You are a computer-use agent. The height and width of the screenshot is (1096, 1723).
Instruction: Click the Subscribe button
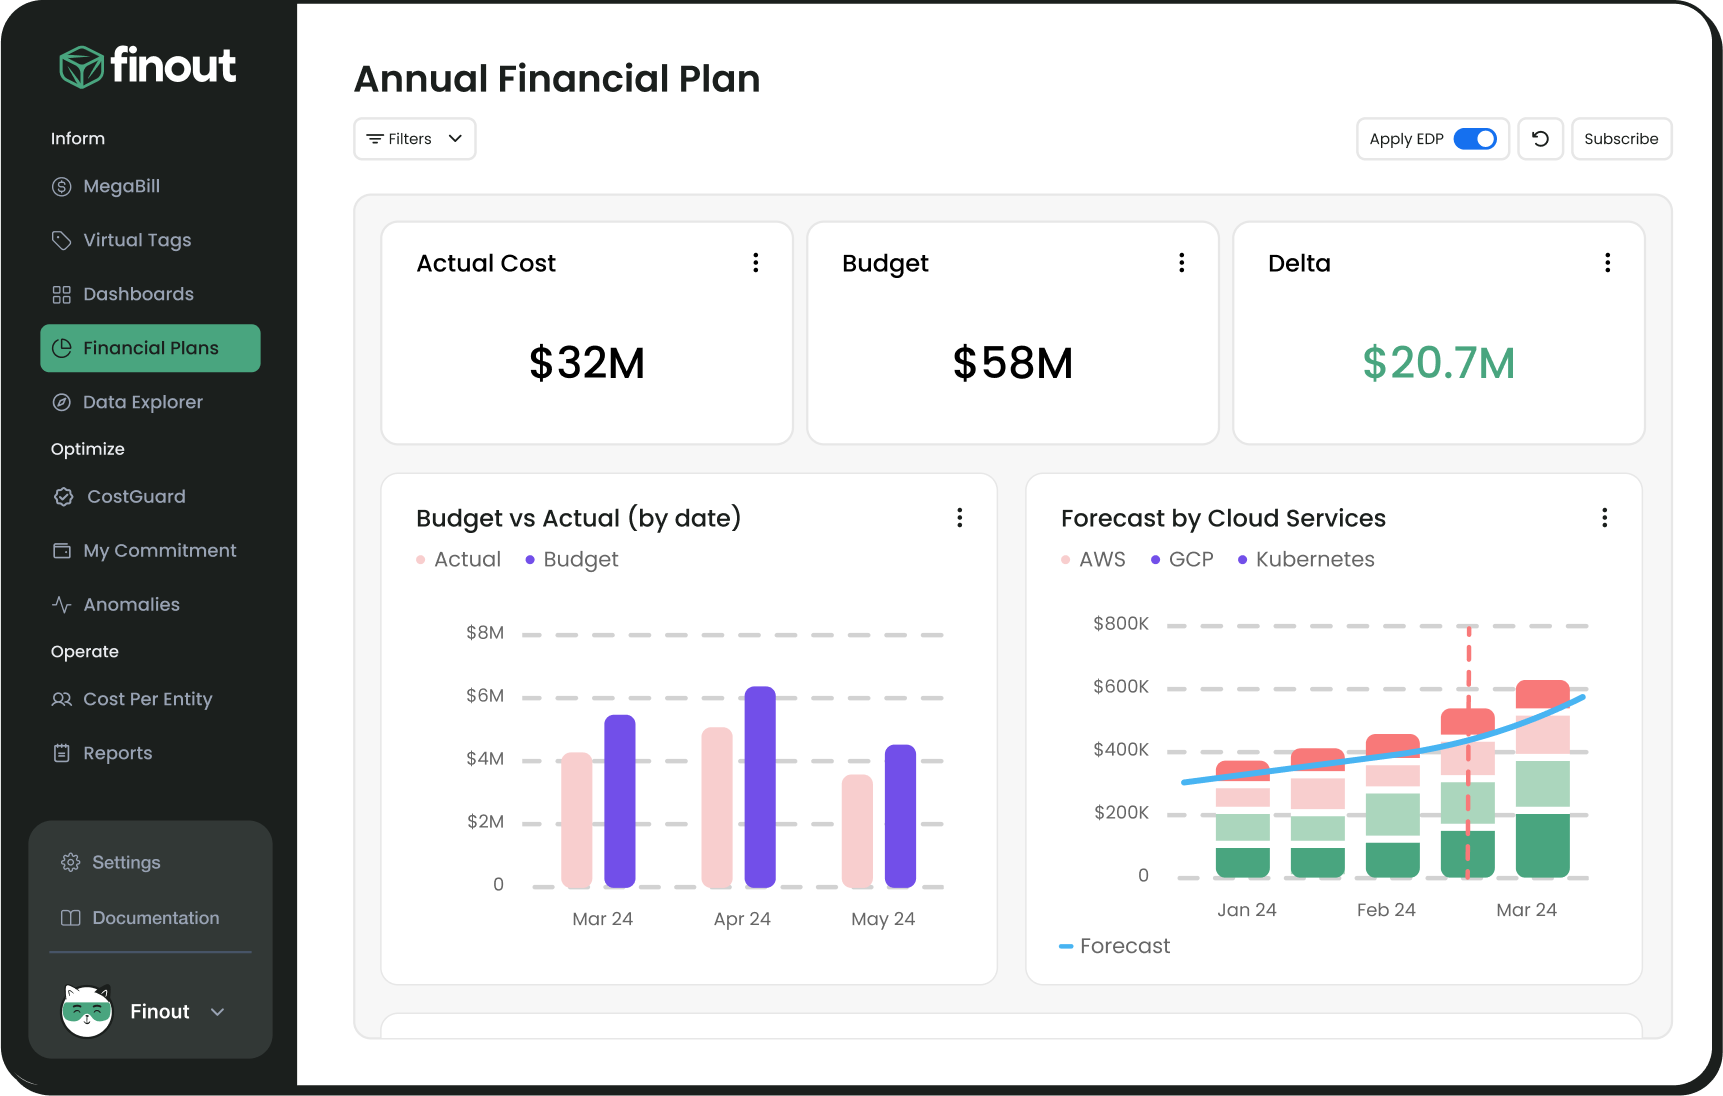point(1620,139)
